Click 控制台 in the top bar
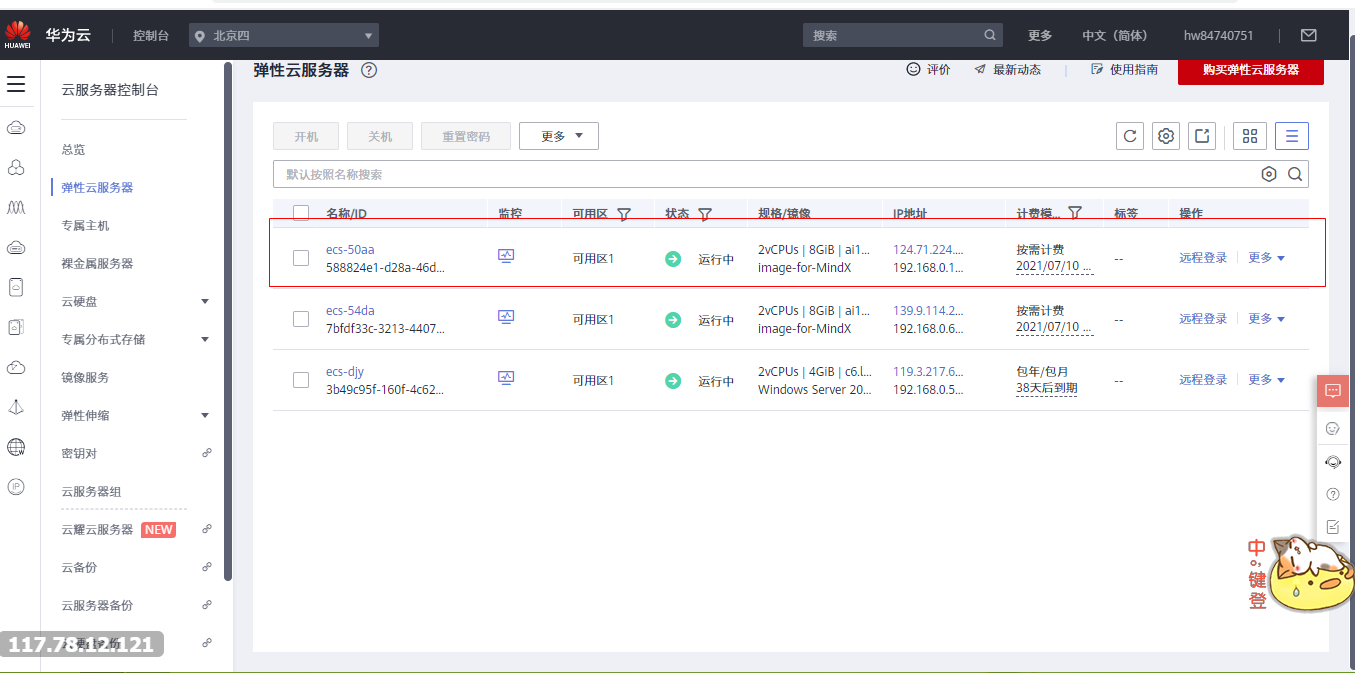1355x673 pixels. [x=151, y=35]
